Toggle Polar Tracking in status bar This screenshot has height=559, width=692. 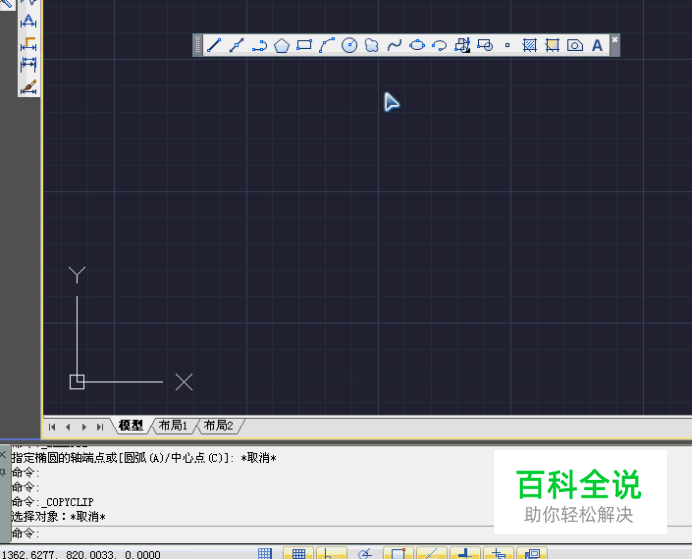coord(365,553)
